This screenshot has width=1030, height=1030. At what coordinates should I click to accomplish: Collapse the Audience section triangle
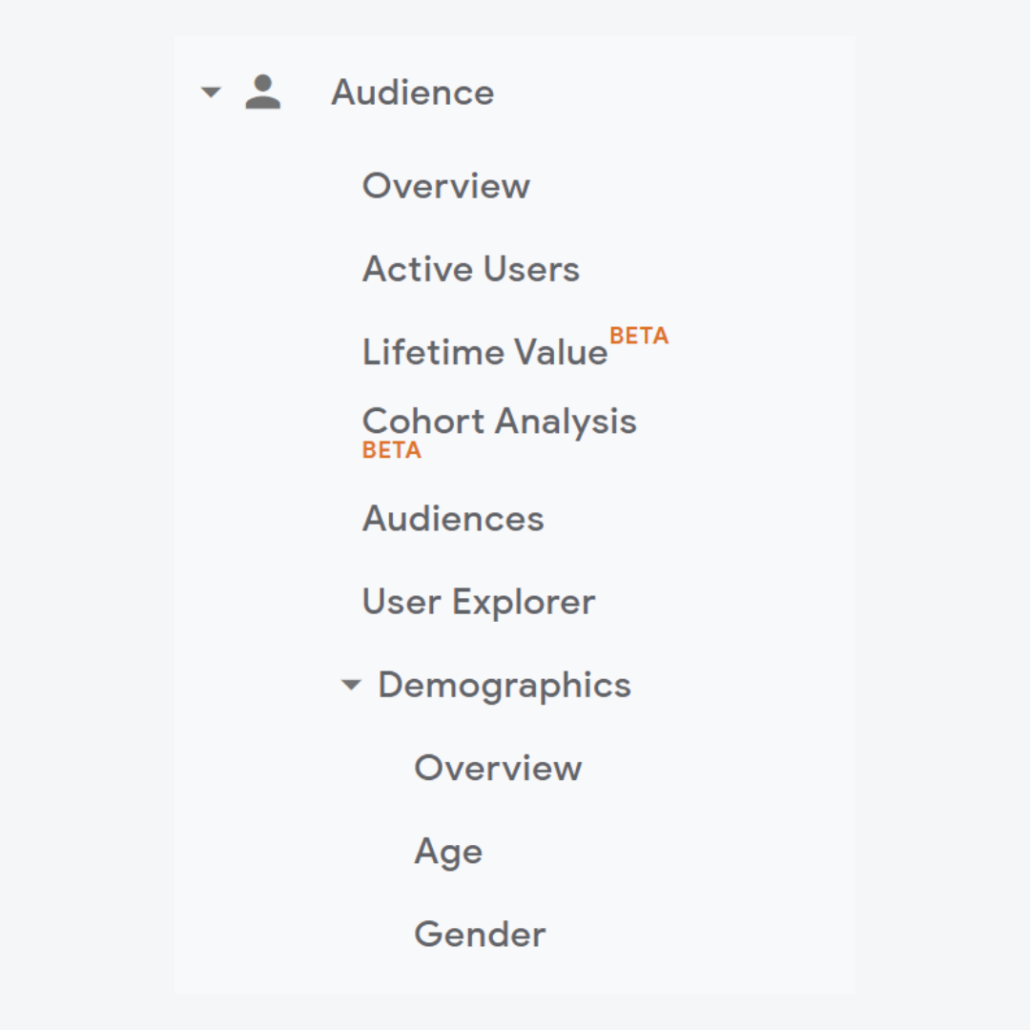pos(210,93)
